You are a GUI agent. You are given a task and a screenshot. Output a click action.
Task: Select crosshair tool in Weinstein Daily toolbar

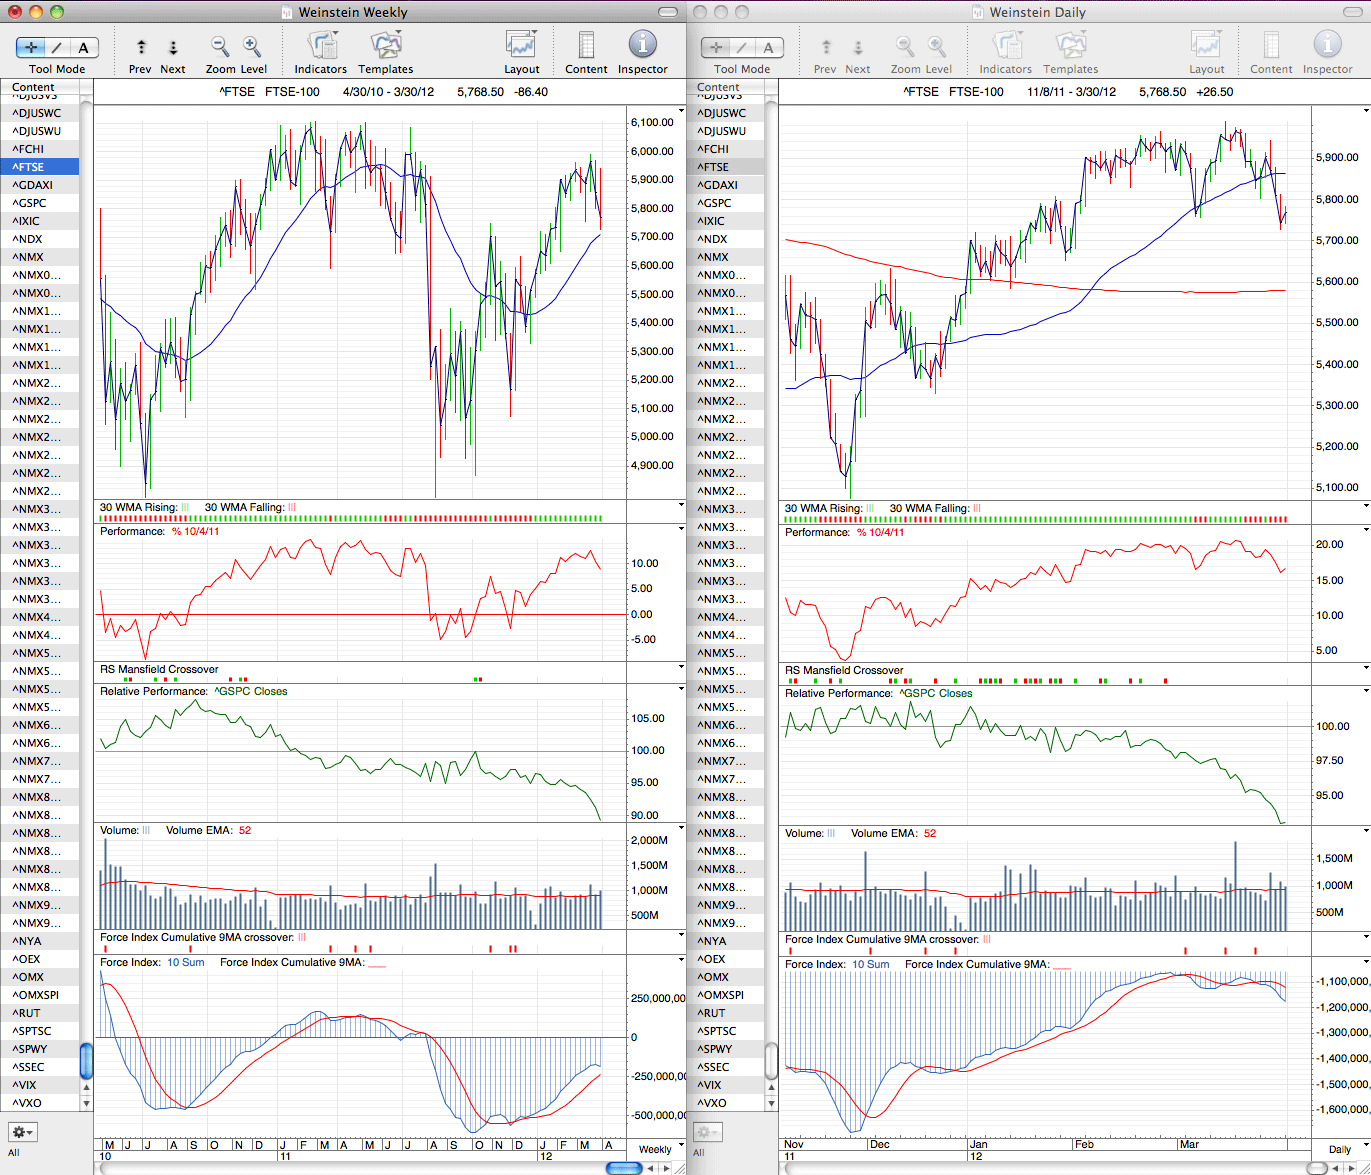[x=716, y=47]
